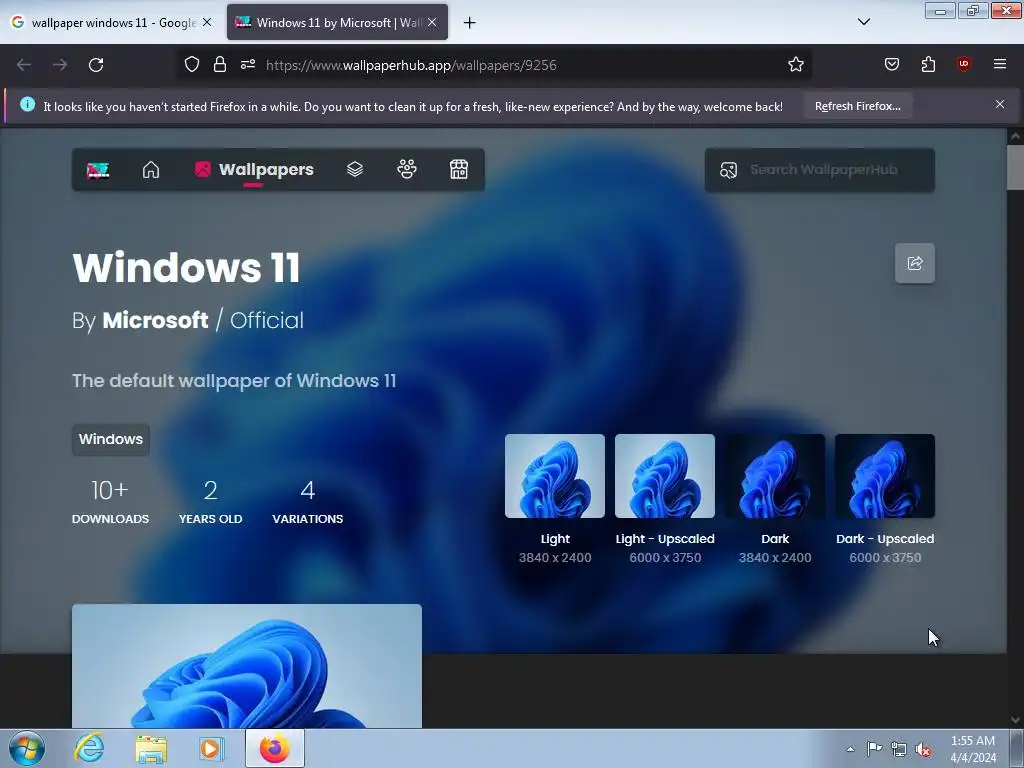Click Firefox icon in taskbar
The image size is (1024, 768).
[x=275, y=748]
